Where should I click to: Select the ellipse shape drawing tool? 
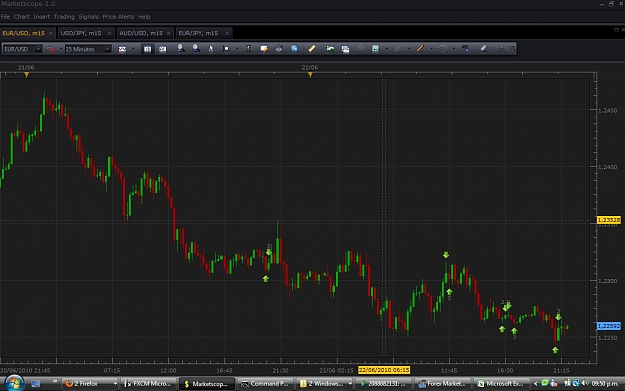(442, 49)
